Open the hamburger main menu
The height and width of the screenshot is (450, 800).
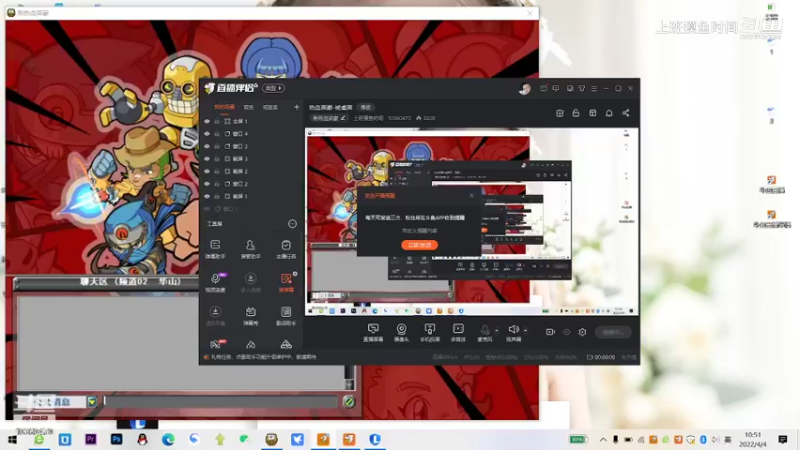594,88
